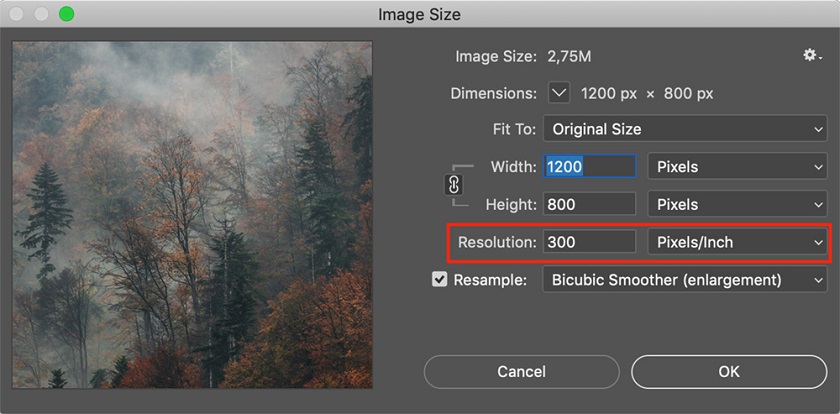
Task: Choose a different Bicubic Smoother resample method
Action: coord(685,280)
